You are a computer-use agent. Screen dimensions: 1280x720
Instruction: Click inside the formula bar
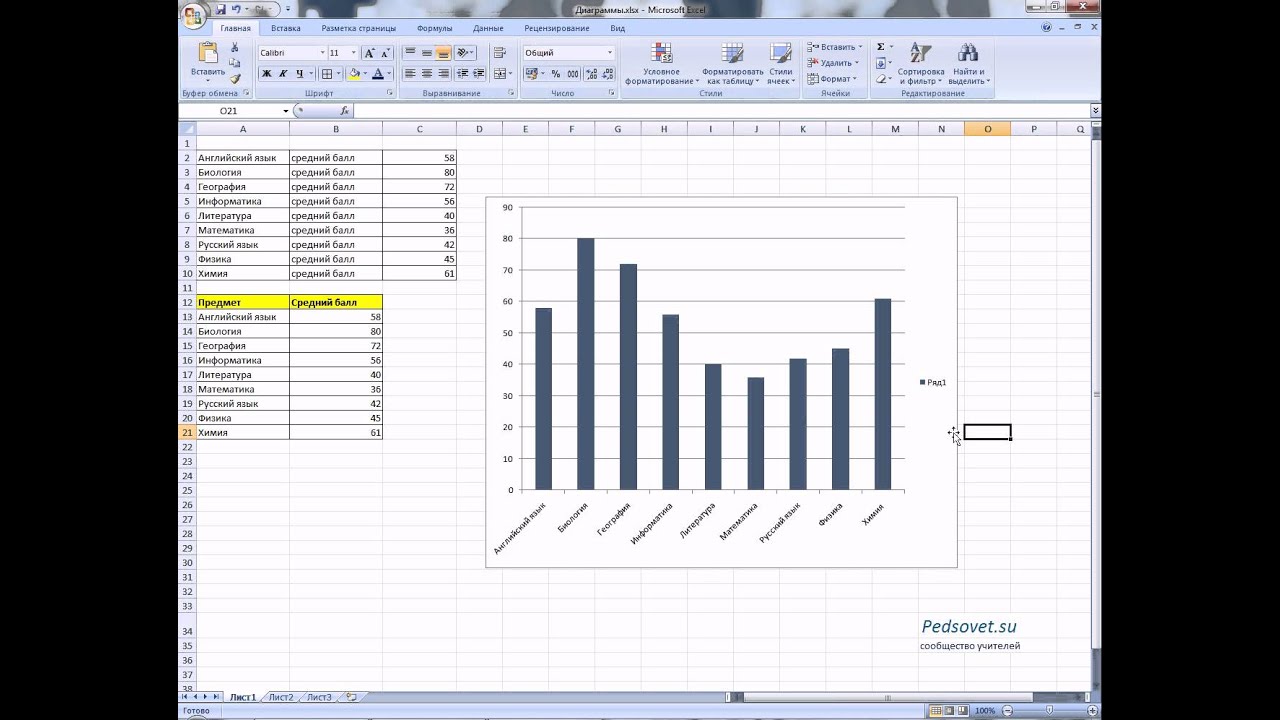pyautogui.click(x=720, y=111)
